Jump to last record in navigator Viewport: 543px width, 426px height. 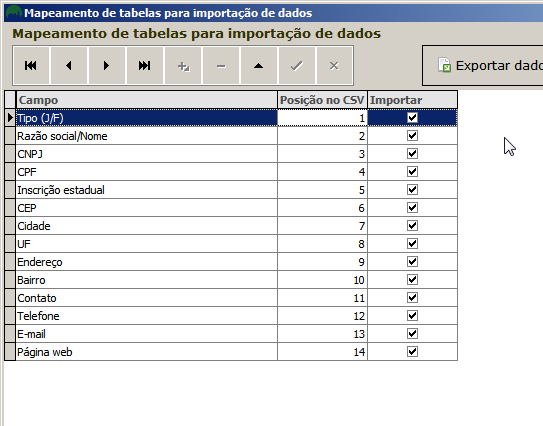click(x=144, y=65)
